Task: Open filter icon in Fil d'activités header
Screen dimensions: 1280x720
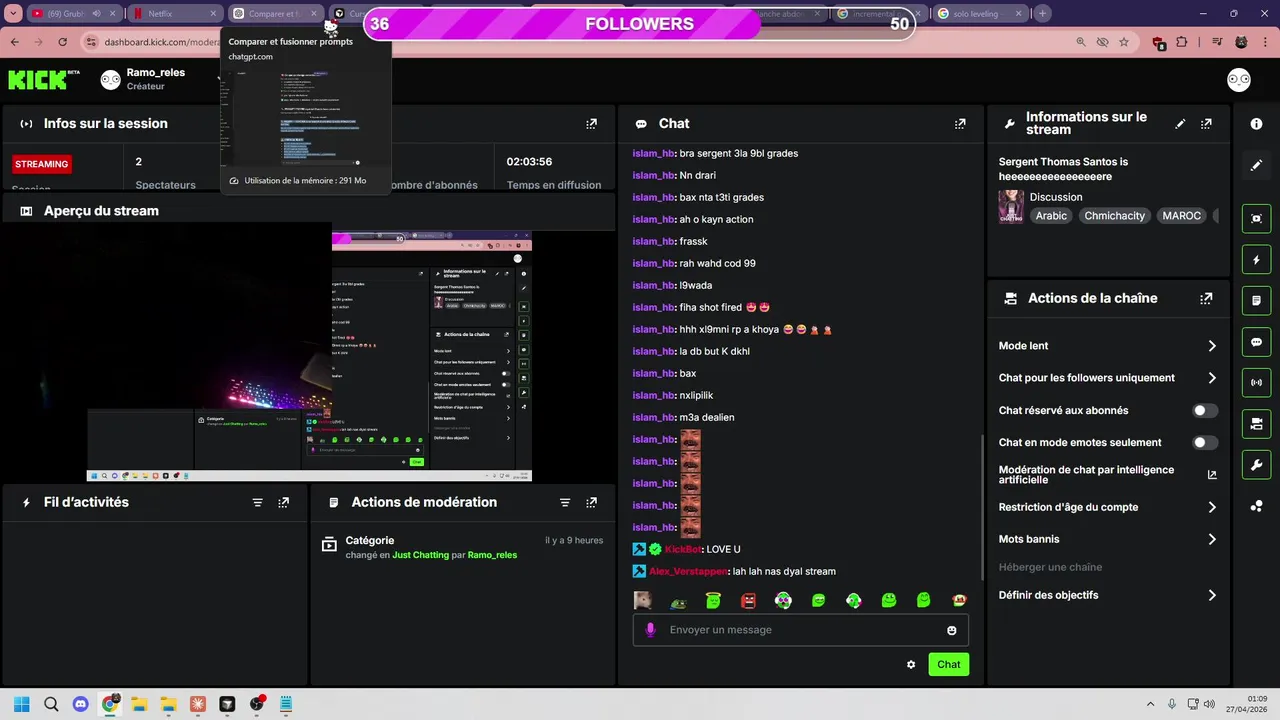Action: pos(257,503)
